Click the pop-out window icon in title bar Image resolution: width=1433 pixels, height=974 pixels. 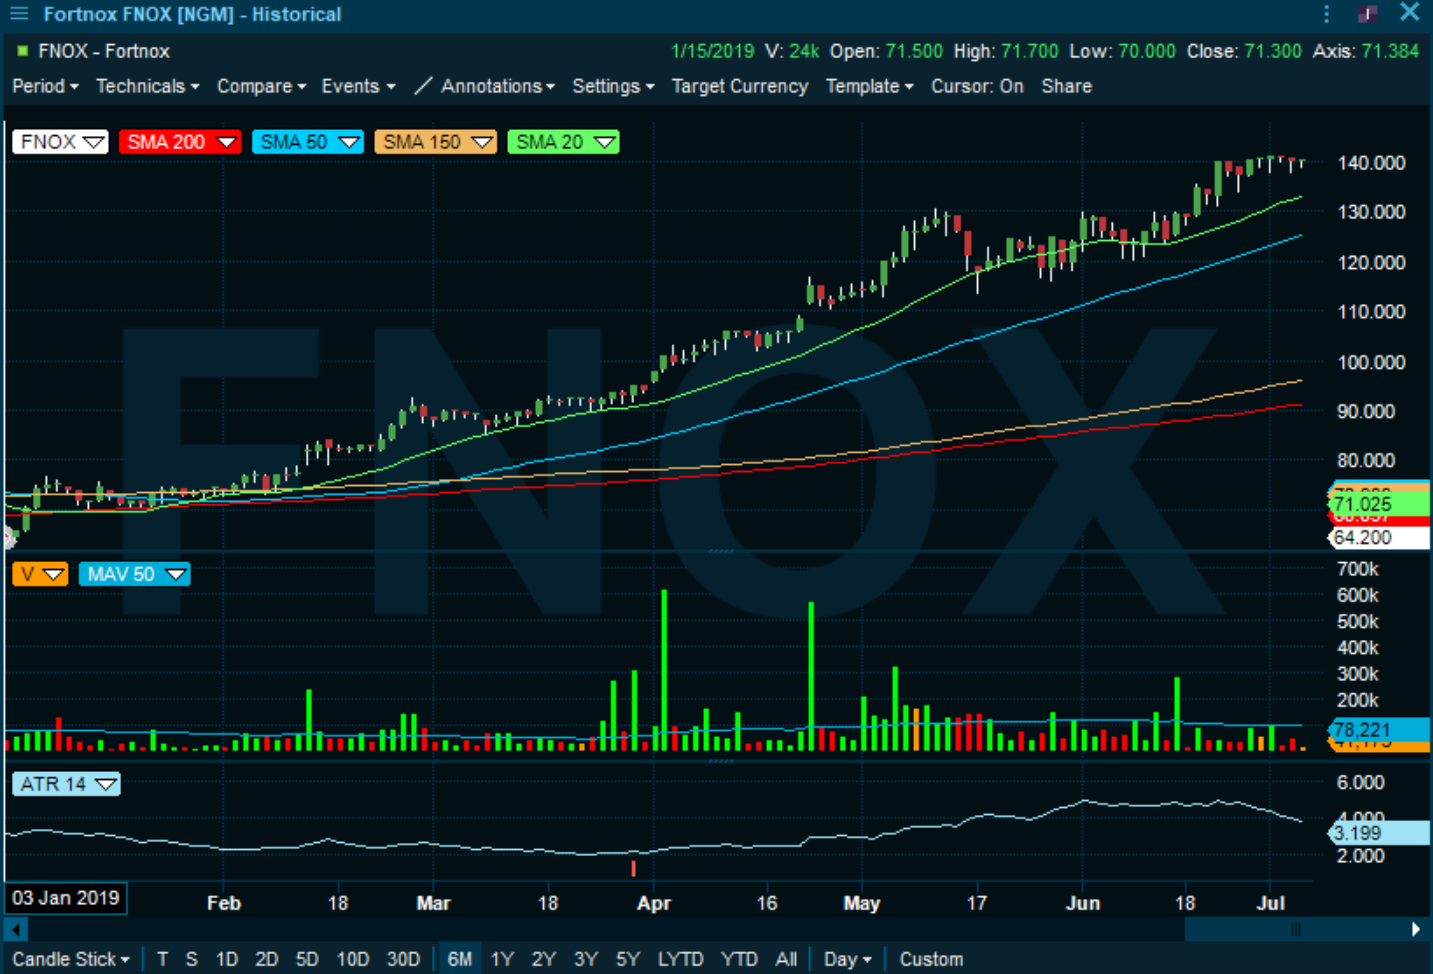[x=1368, y=14]
